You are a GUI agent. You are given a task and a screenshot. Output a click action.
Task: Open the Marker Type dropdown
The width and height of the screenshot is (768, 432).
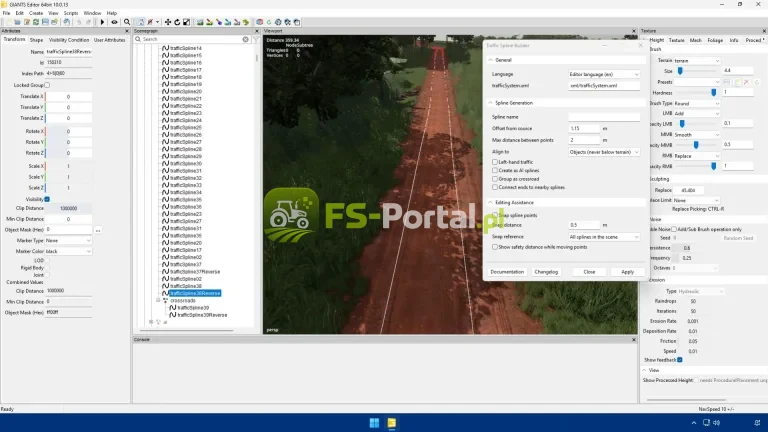pos(68,240)
